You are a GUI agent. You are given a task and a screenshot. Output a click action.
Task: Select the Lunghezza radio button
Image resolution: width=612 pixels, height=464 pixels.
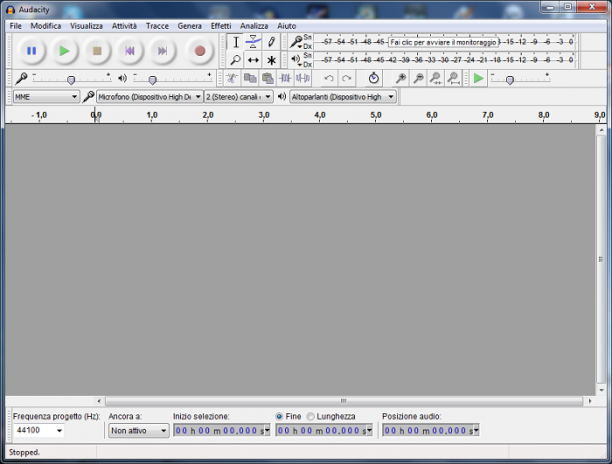(x=311, y=416)
